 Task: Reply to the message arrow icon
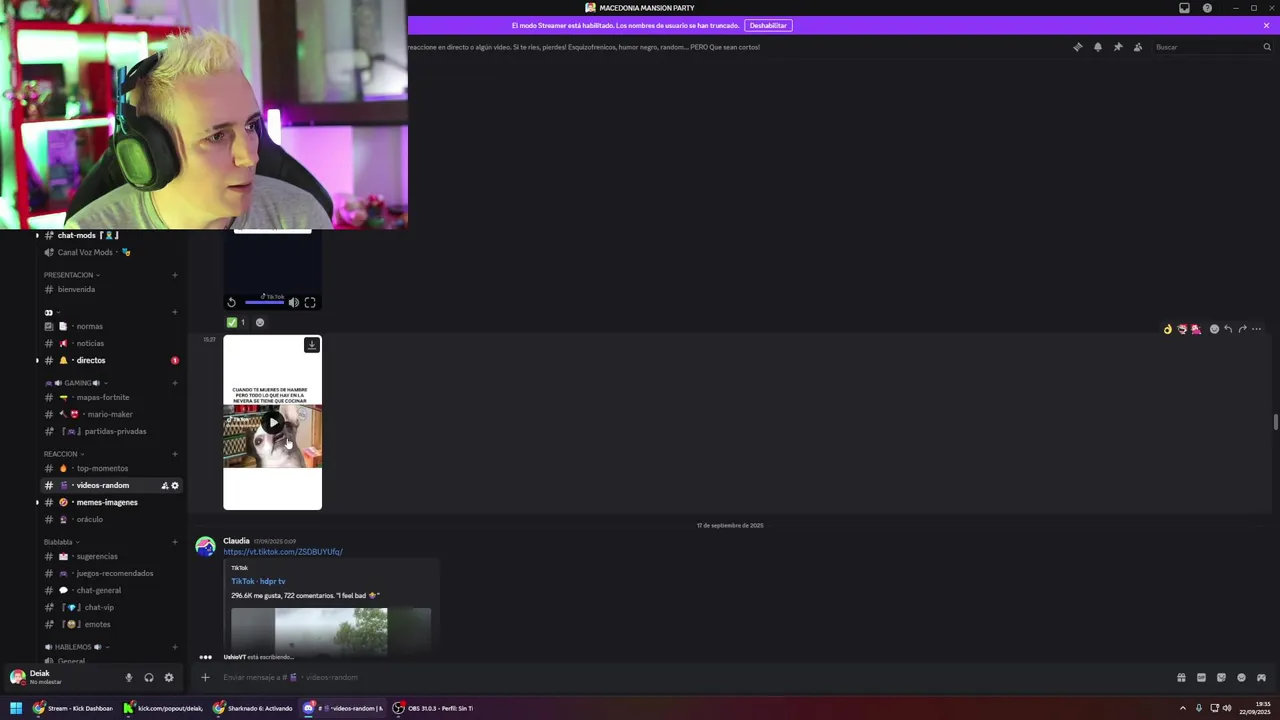(1228, 329)
